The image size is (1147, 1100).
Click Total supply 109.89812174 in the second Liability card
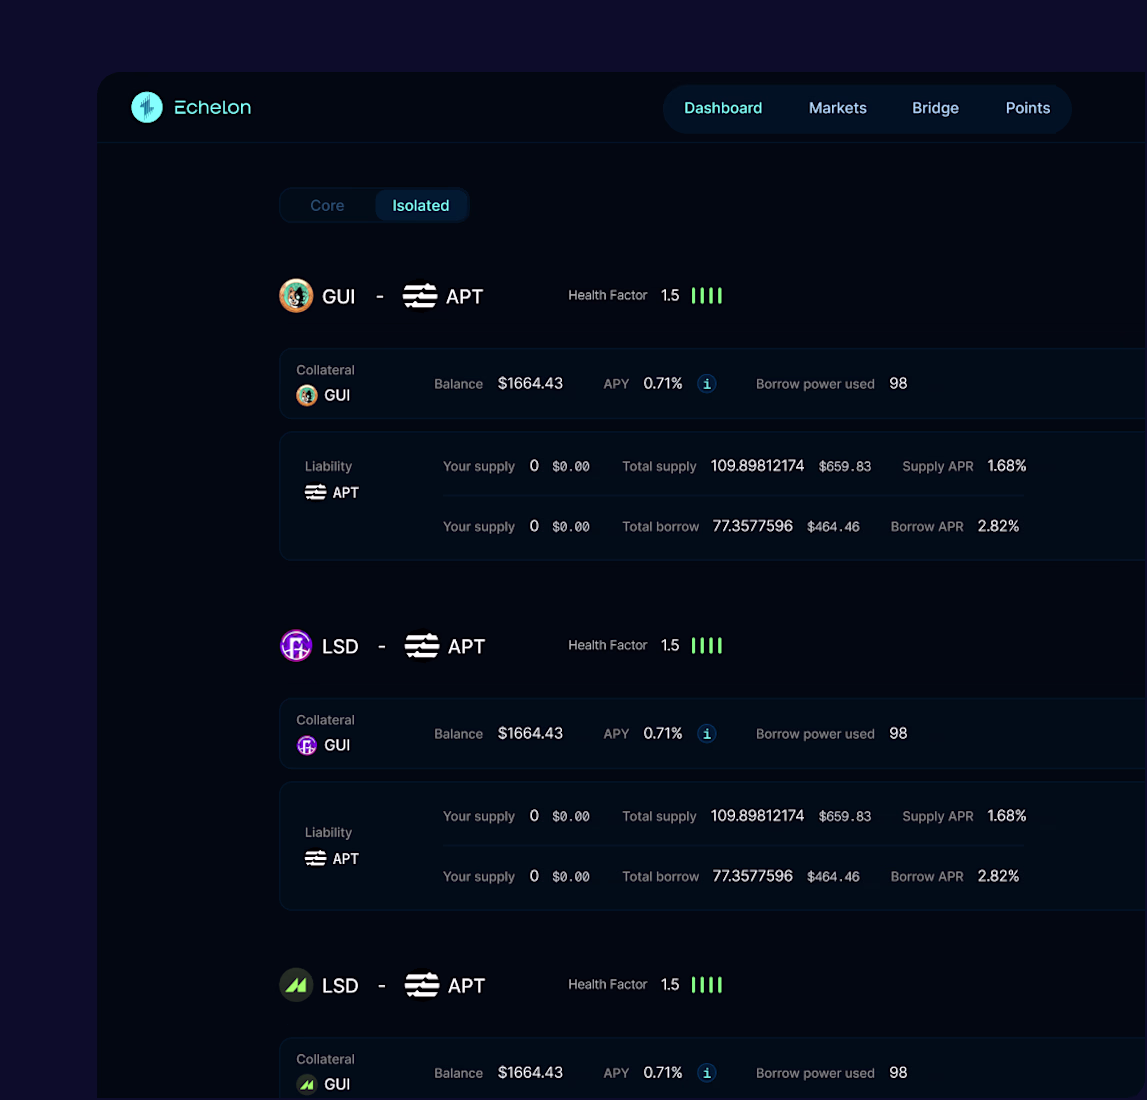click(757, 815)
